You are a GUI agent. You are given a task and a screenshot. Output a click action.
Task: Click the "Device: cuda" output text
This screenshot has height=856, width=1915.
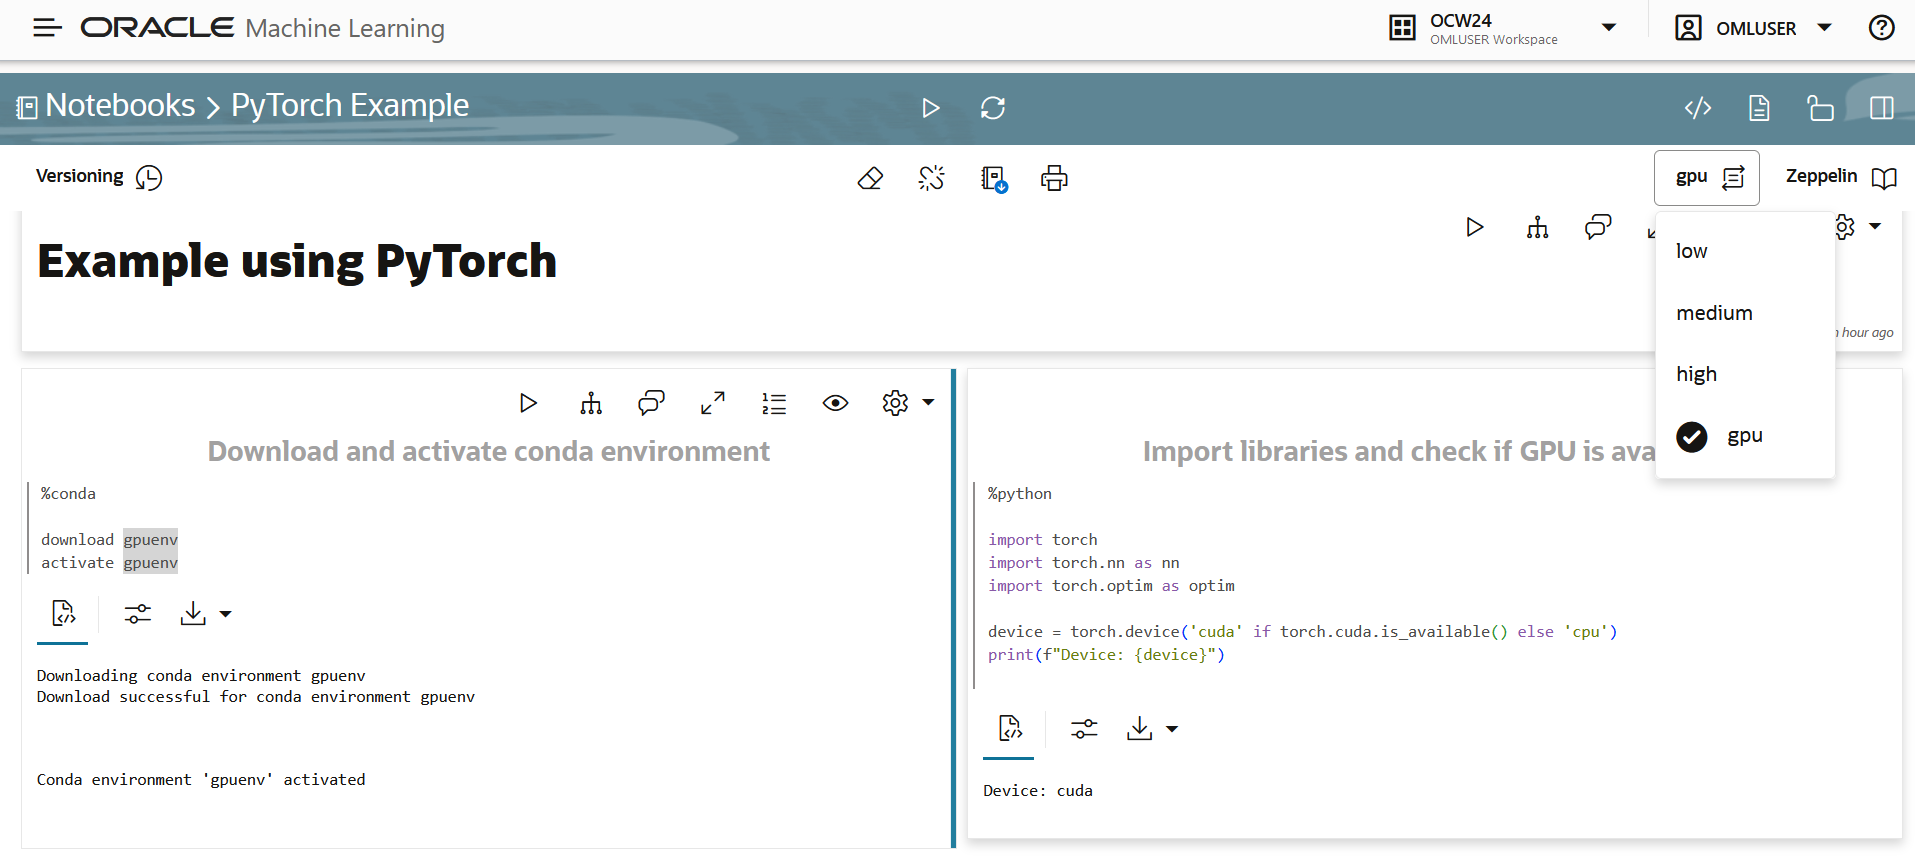pos(1038,791)
